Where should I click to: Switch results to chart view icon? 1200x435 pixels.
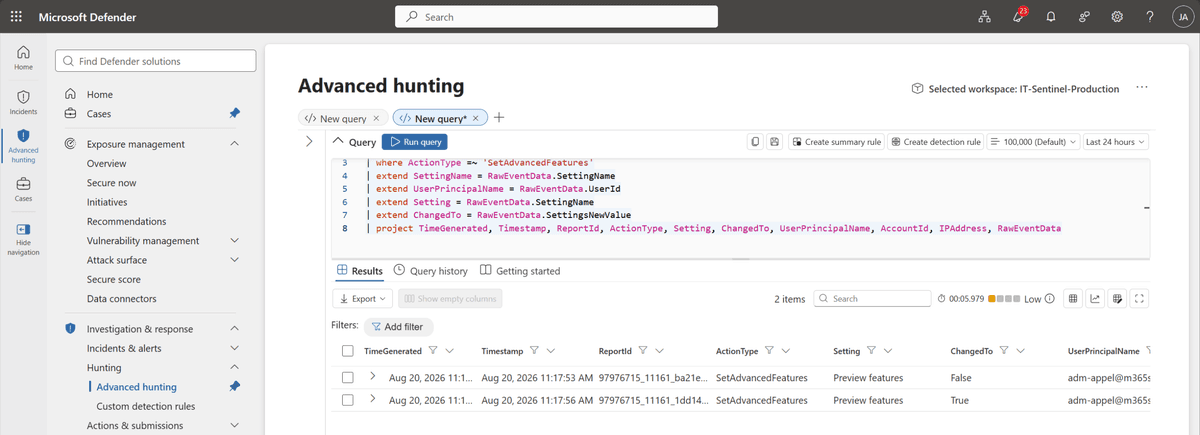click(1094, 298)
